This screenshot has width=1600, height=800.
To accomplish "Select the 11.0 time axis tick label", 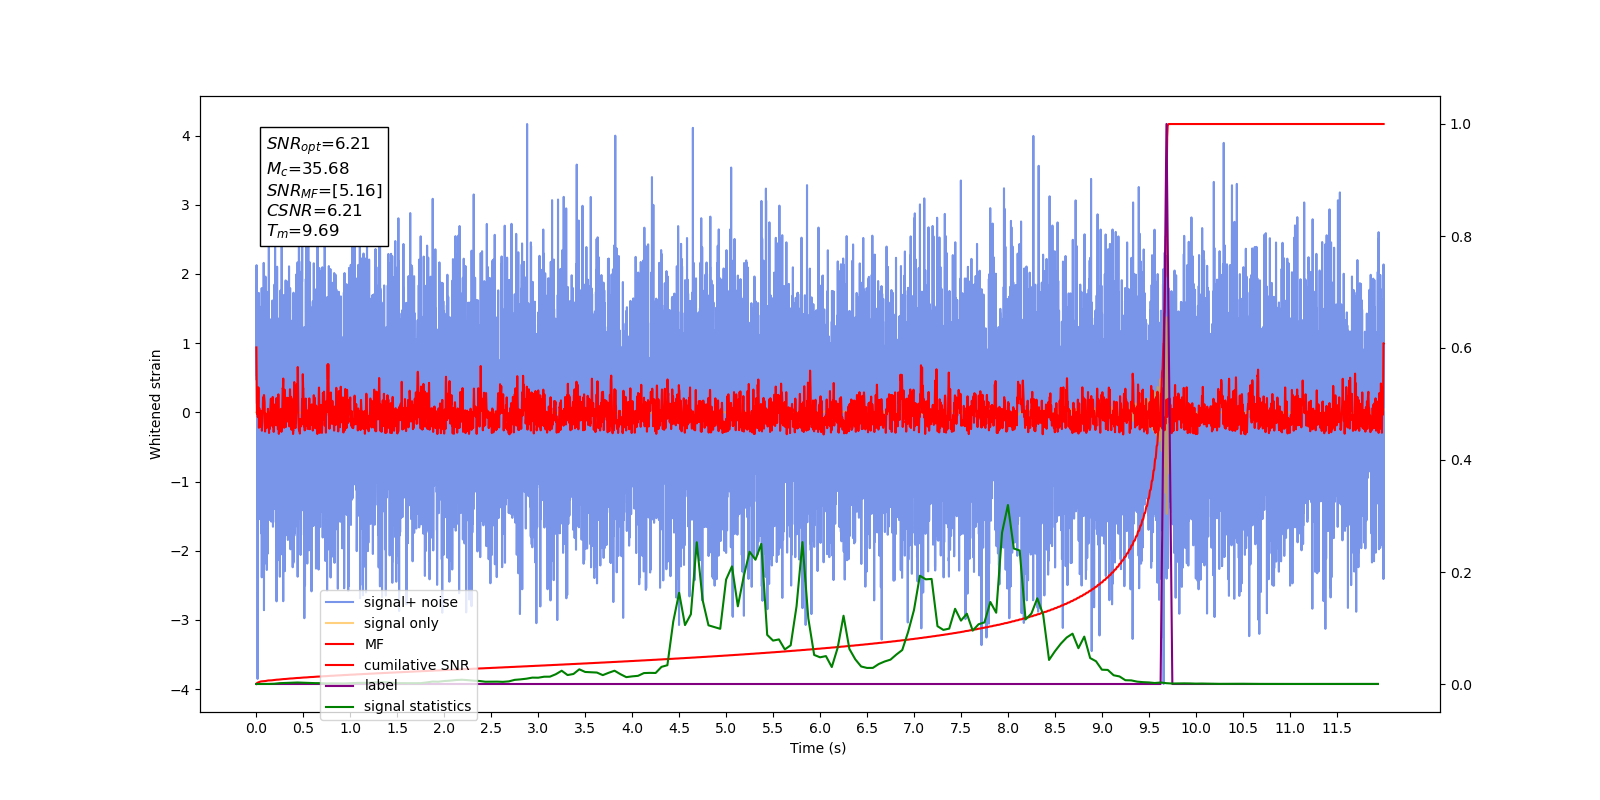I will point(1290,728).
